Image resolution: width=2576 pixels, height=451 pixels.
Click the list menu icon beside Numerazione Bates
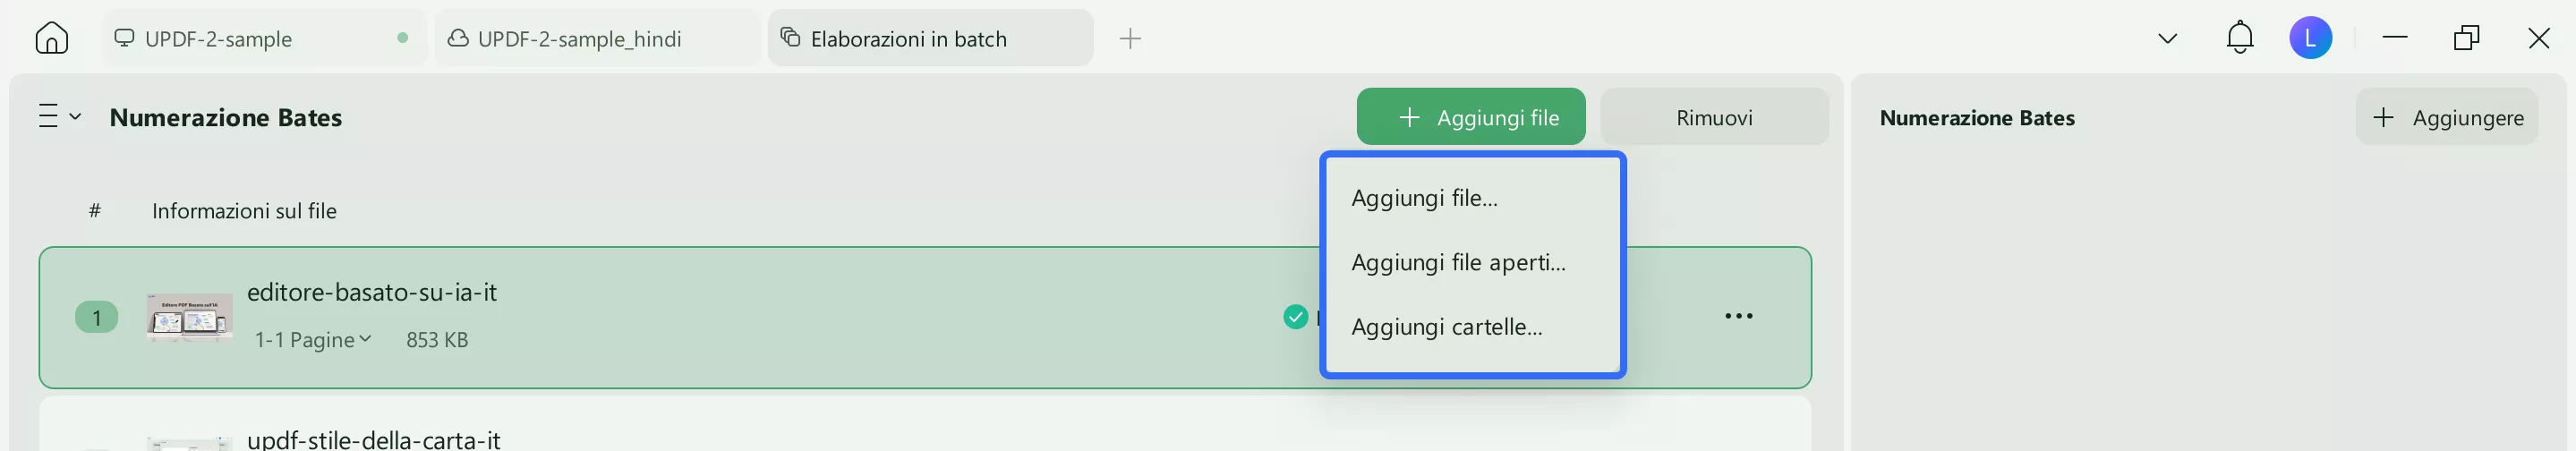coord(58,117)
